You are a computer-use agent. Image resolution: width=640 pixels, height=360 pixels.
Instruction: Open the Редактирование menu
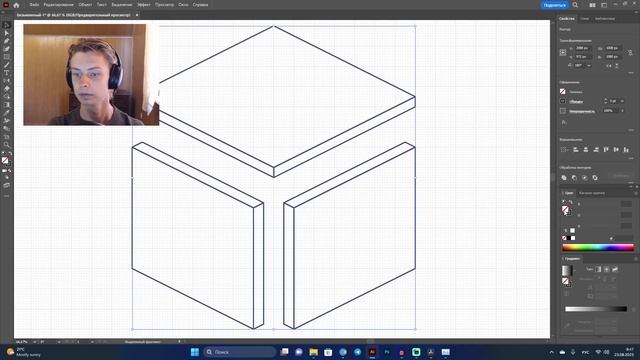pyautogui.click(x=58, y=5)
